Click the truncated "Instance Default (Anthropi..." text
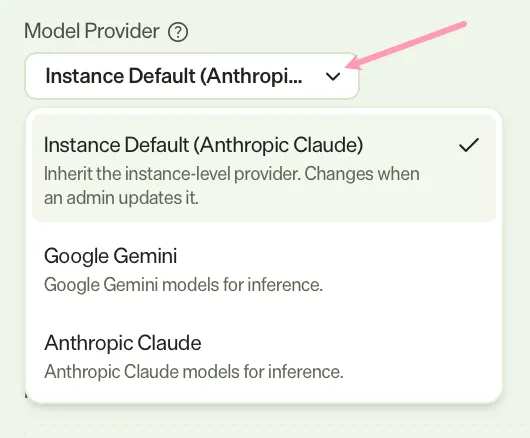This screenshot has width=530, height=438. [x=174, y=76]
